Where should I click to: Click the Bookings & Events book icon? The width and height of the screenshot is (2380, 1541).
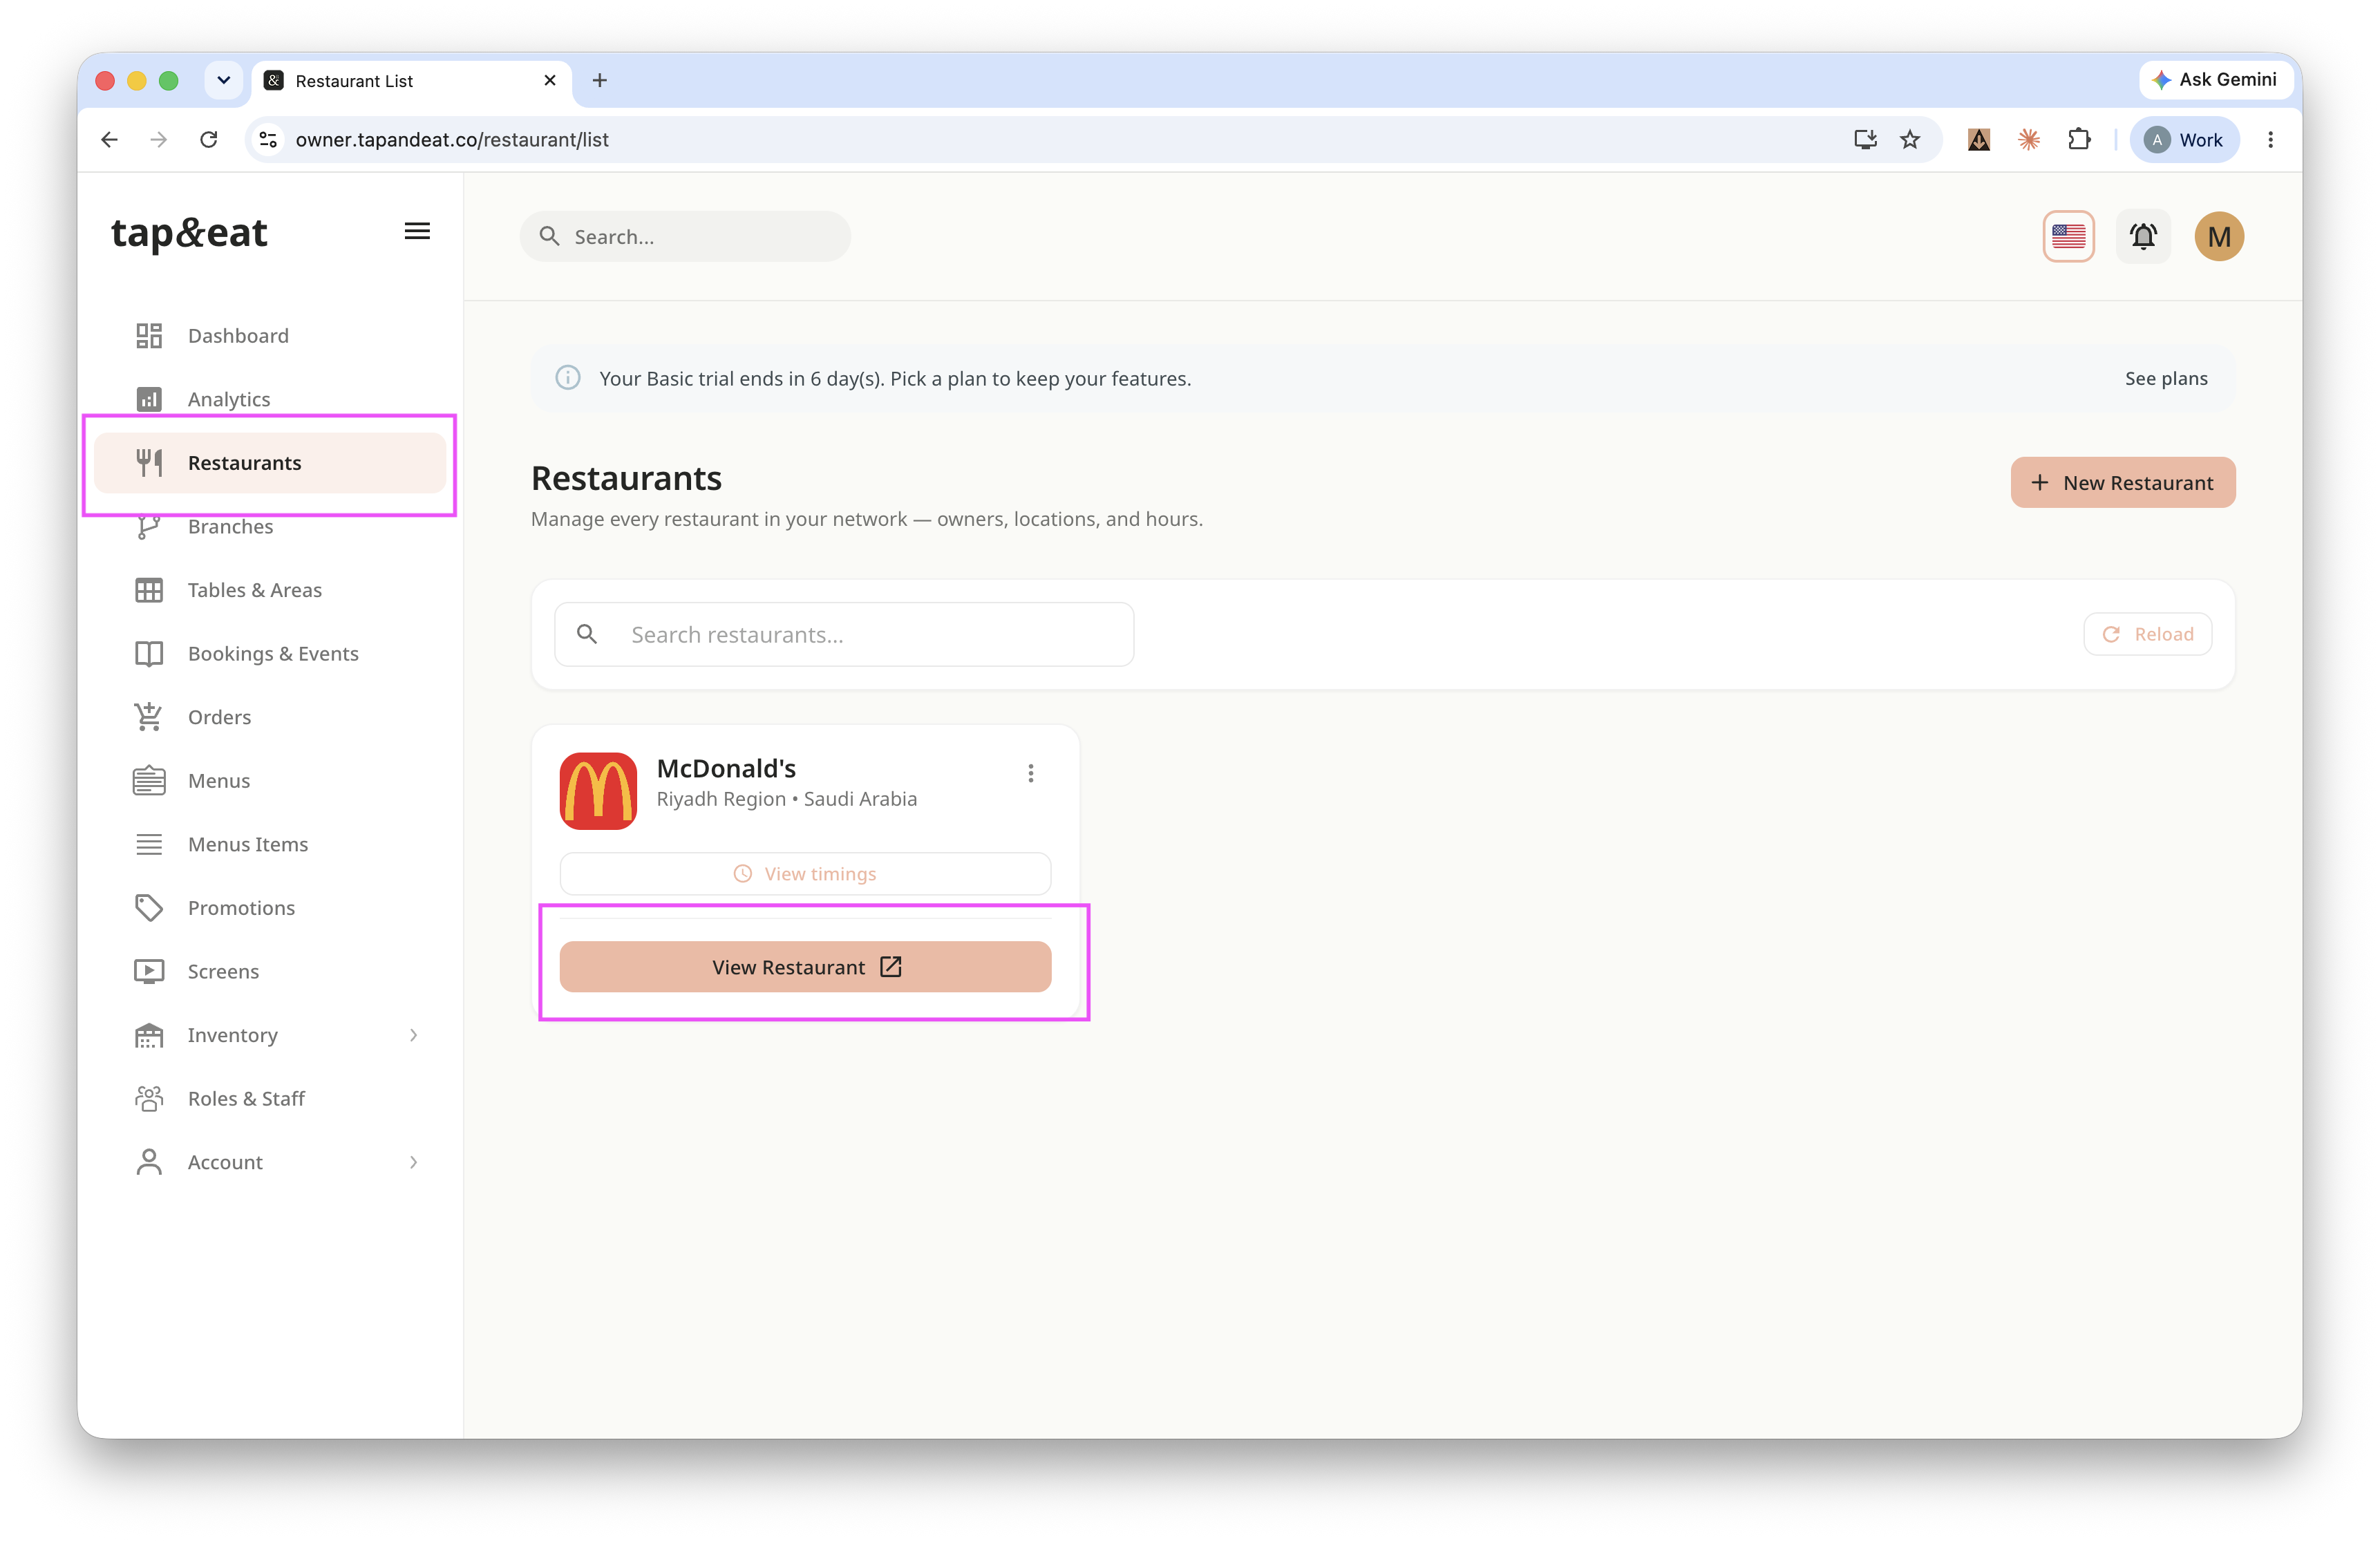149,654
